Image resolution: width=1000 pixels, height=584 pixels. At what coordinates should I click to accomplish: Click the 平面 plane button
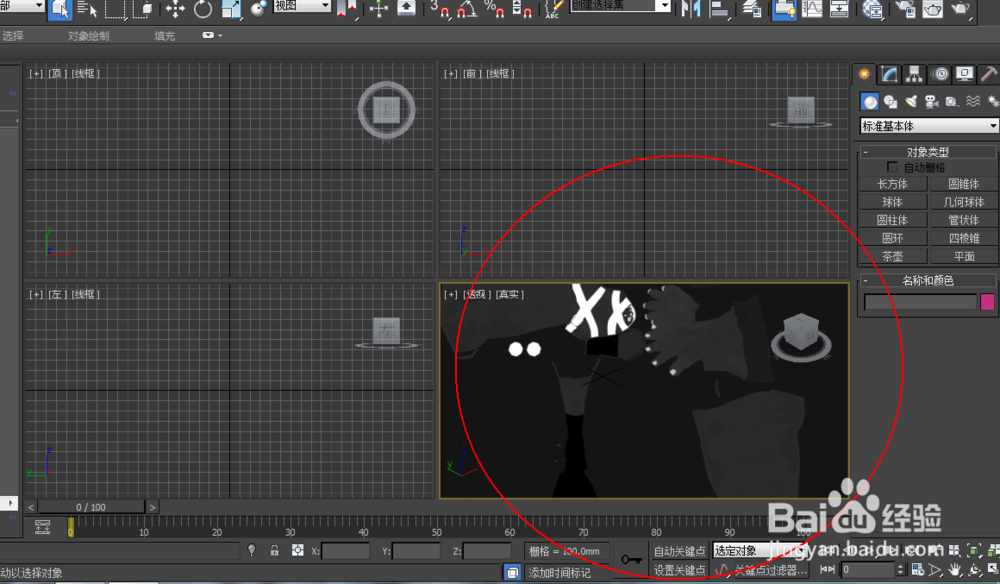(x=964, y=256)
